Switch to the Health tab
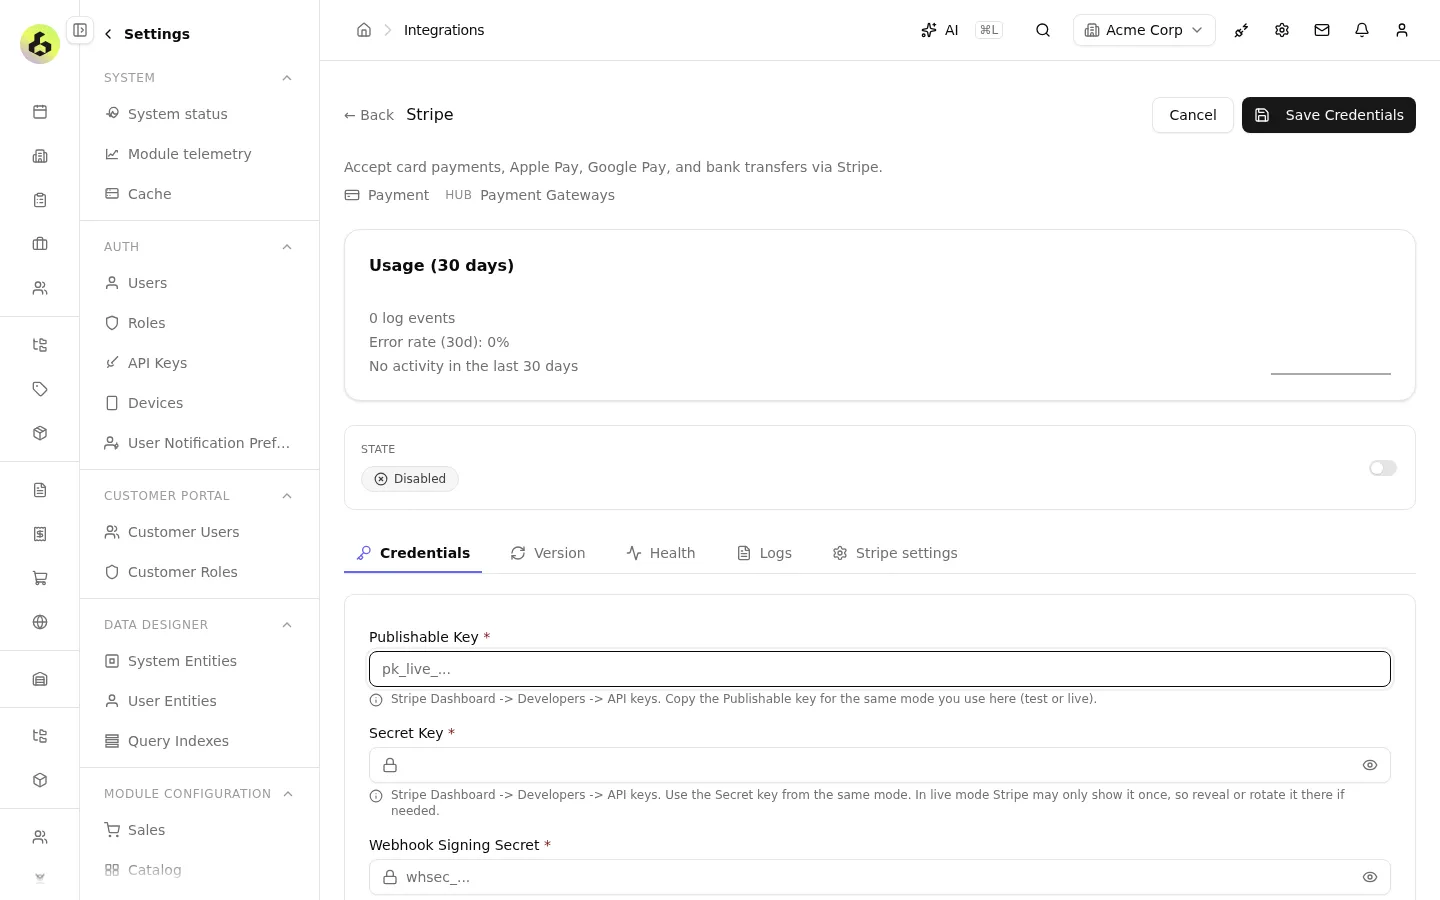 (x=661, y=553)
